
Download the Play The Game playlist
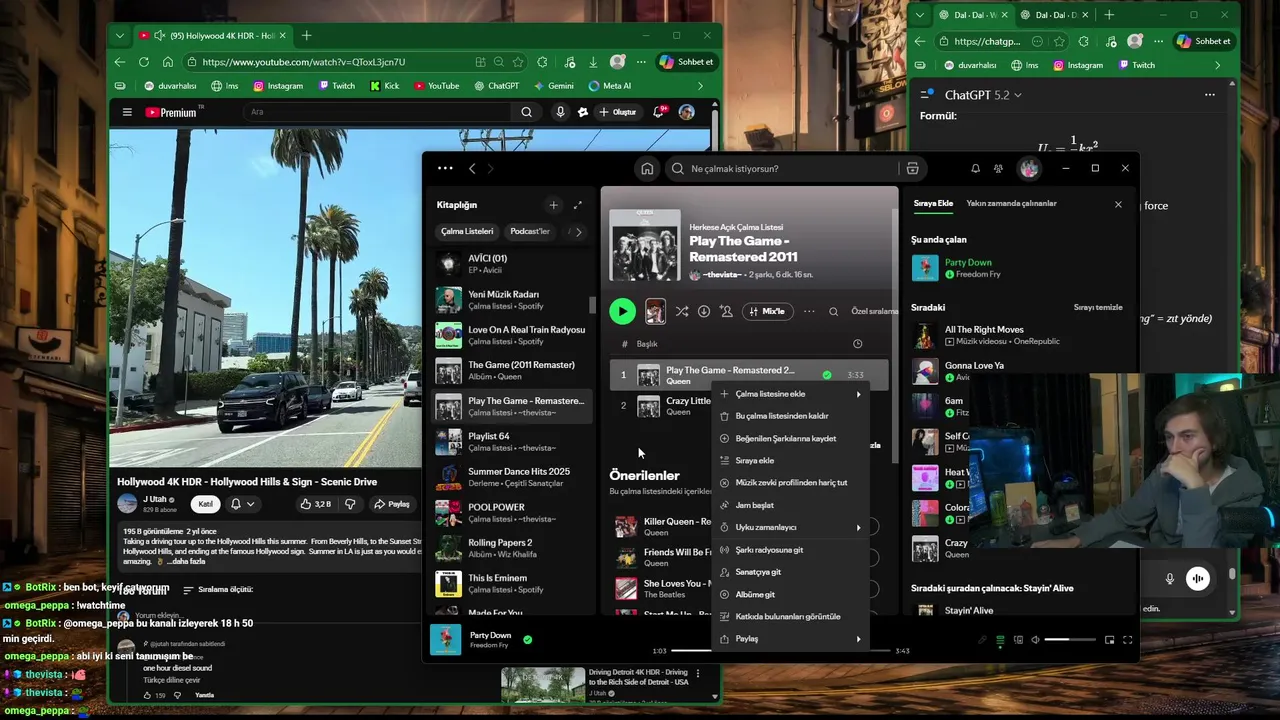coord(704,311)
